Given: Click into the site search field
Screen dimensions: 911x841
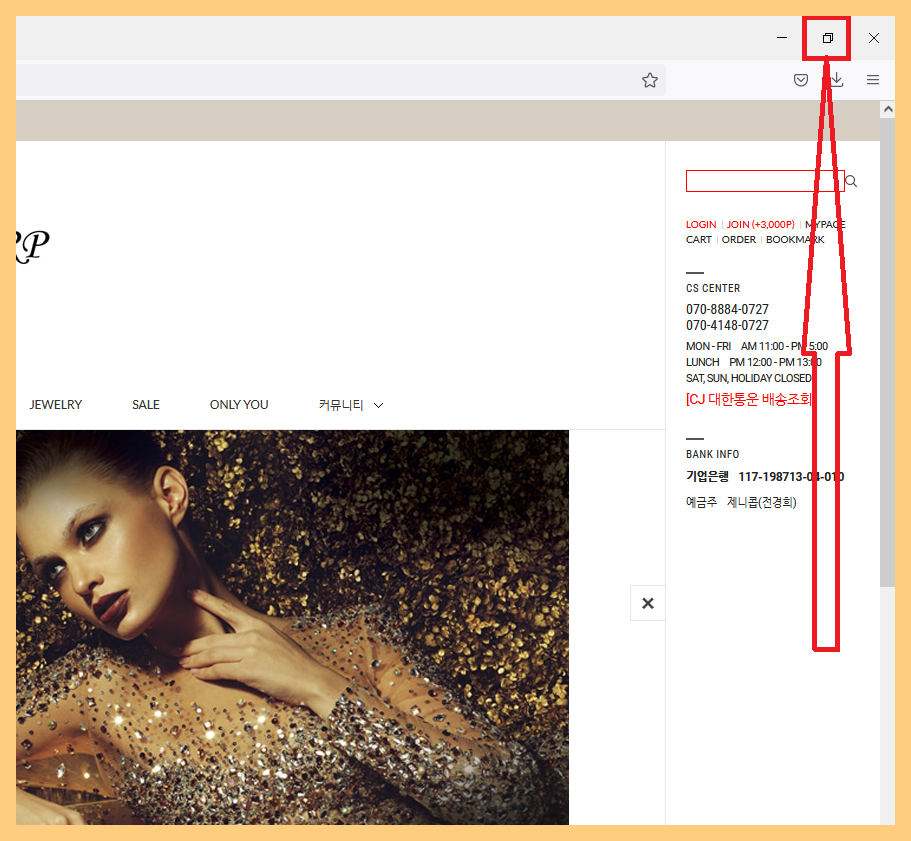Looking at the screenshot, I should (765, 181).
